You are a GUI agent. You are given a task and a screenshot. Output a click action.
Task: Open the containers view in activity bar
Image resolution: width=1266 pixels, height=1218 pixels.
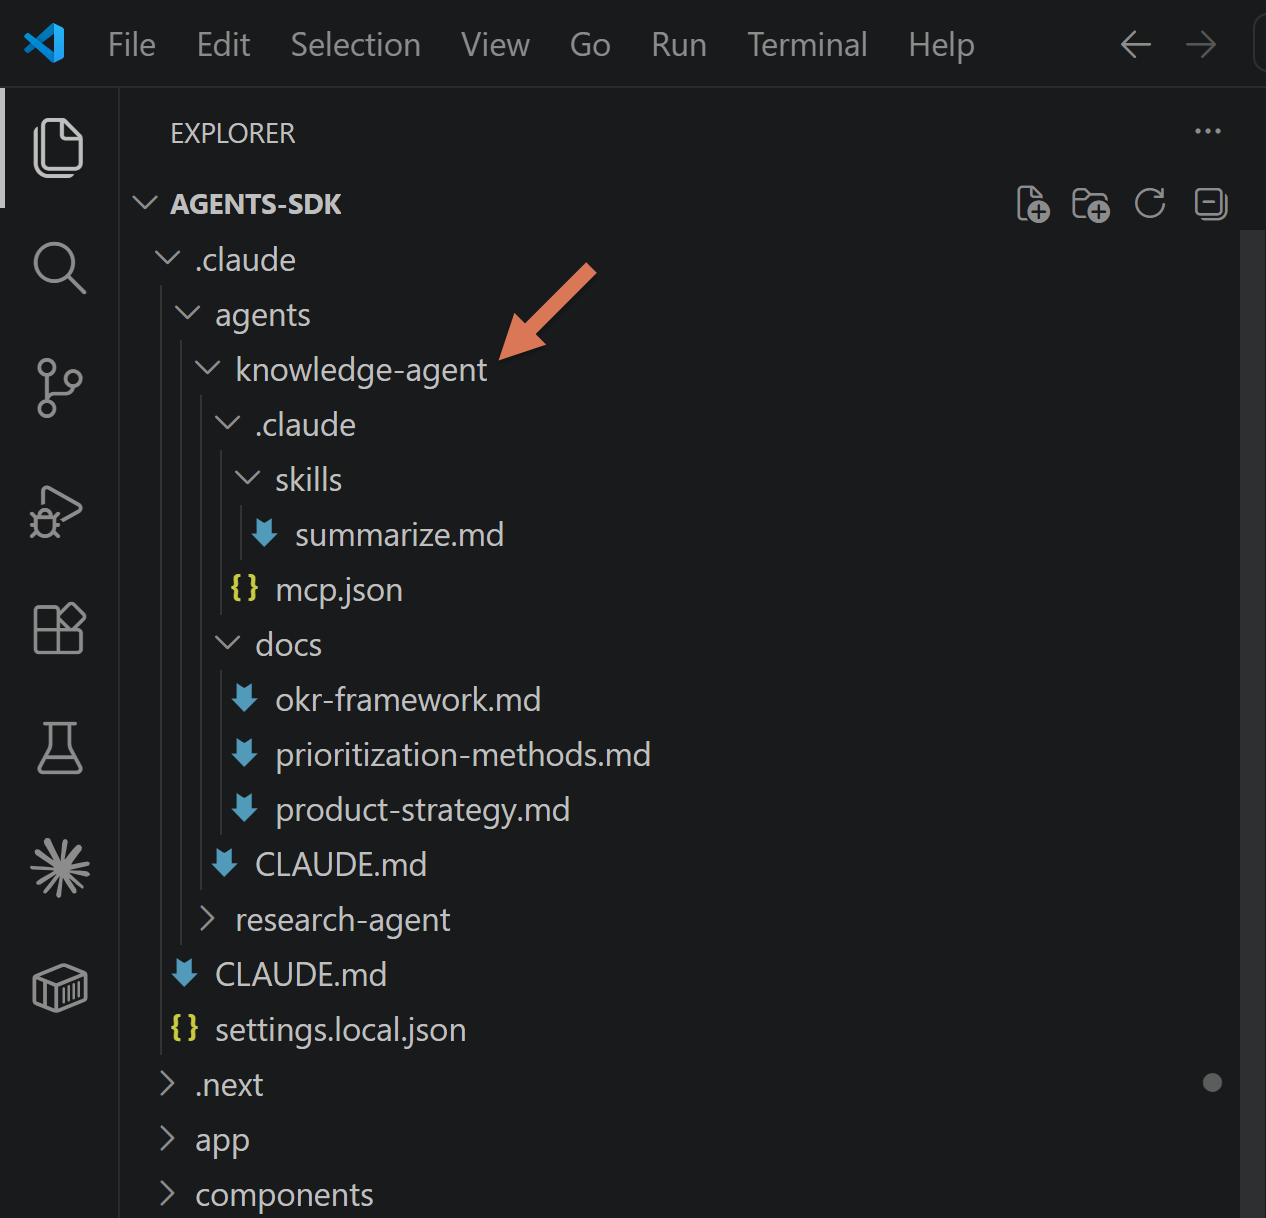tap(59, 988)
